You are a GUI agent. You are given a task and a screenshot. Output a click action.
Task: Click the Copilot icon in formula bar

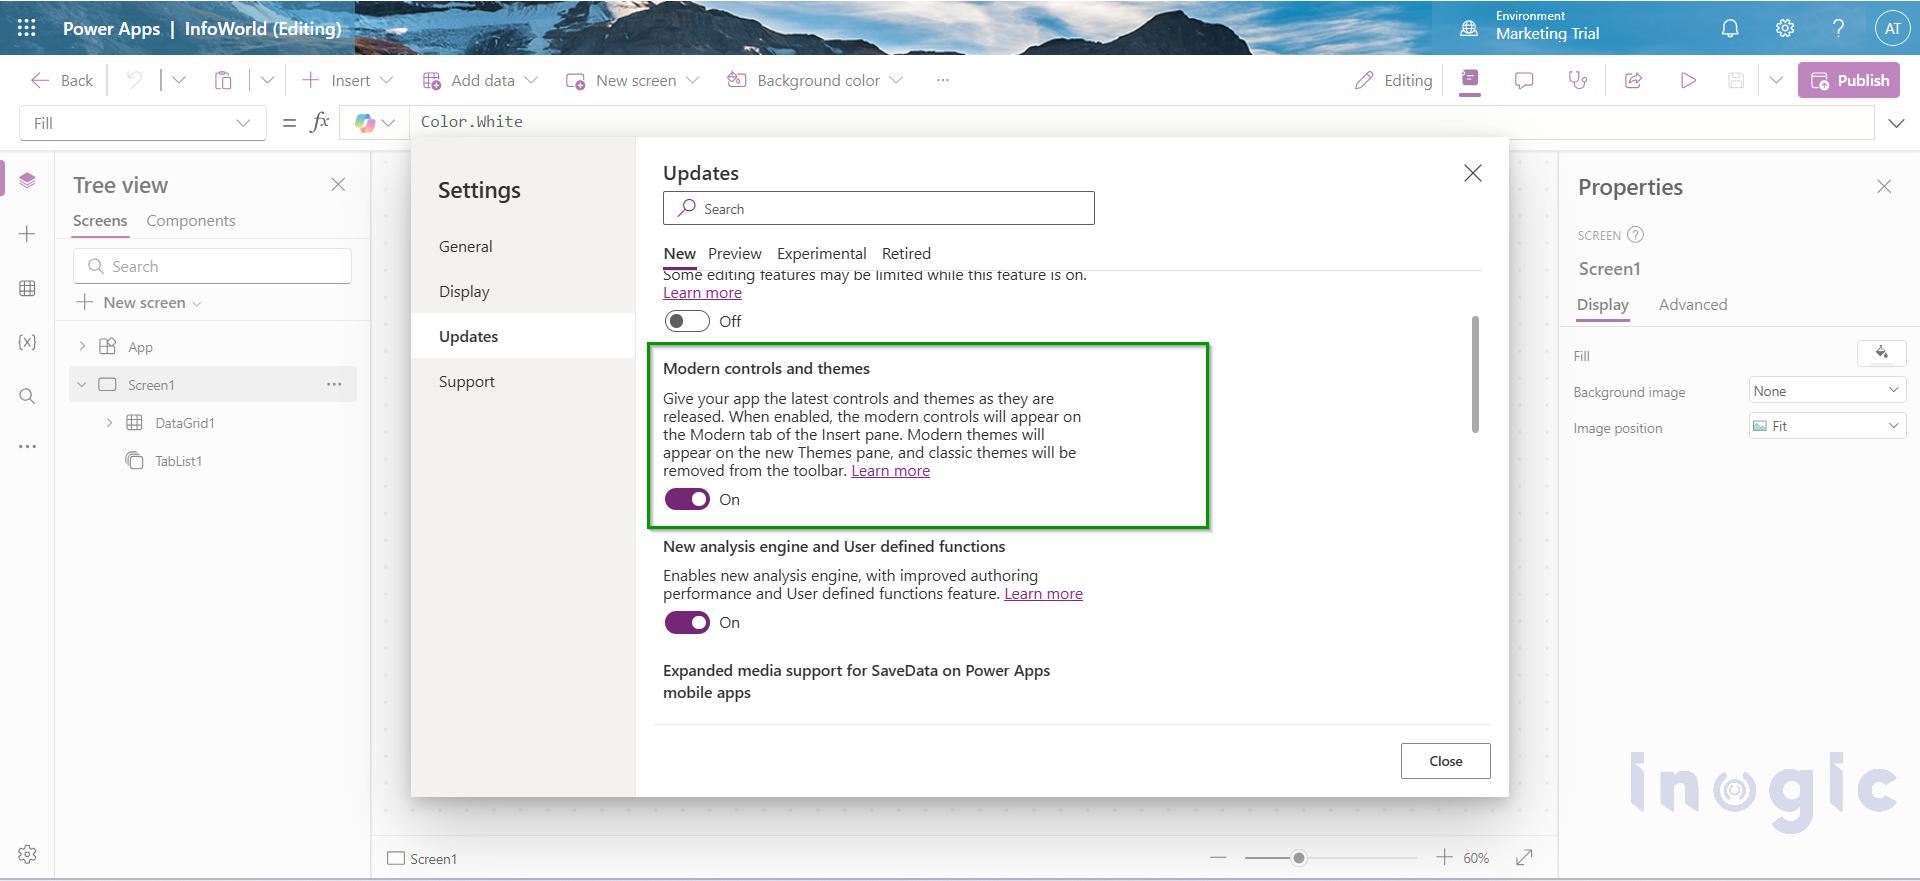(365, 123)
